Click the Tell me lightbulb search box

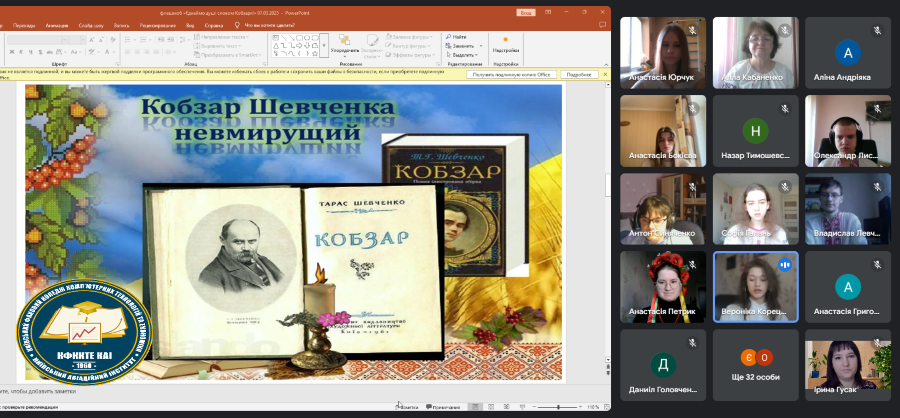[x=265, y=25]
